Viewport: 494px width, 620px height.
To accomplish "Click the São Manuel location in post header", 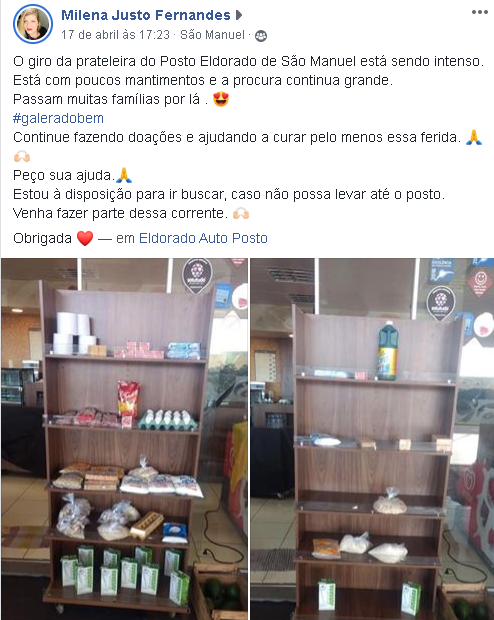I will click(212, 35).
